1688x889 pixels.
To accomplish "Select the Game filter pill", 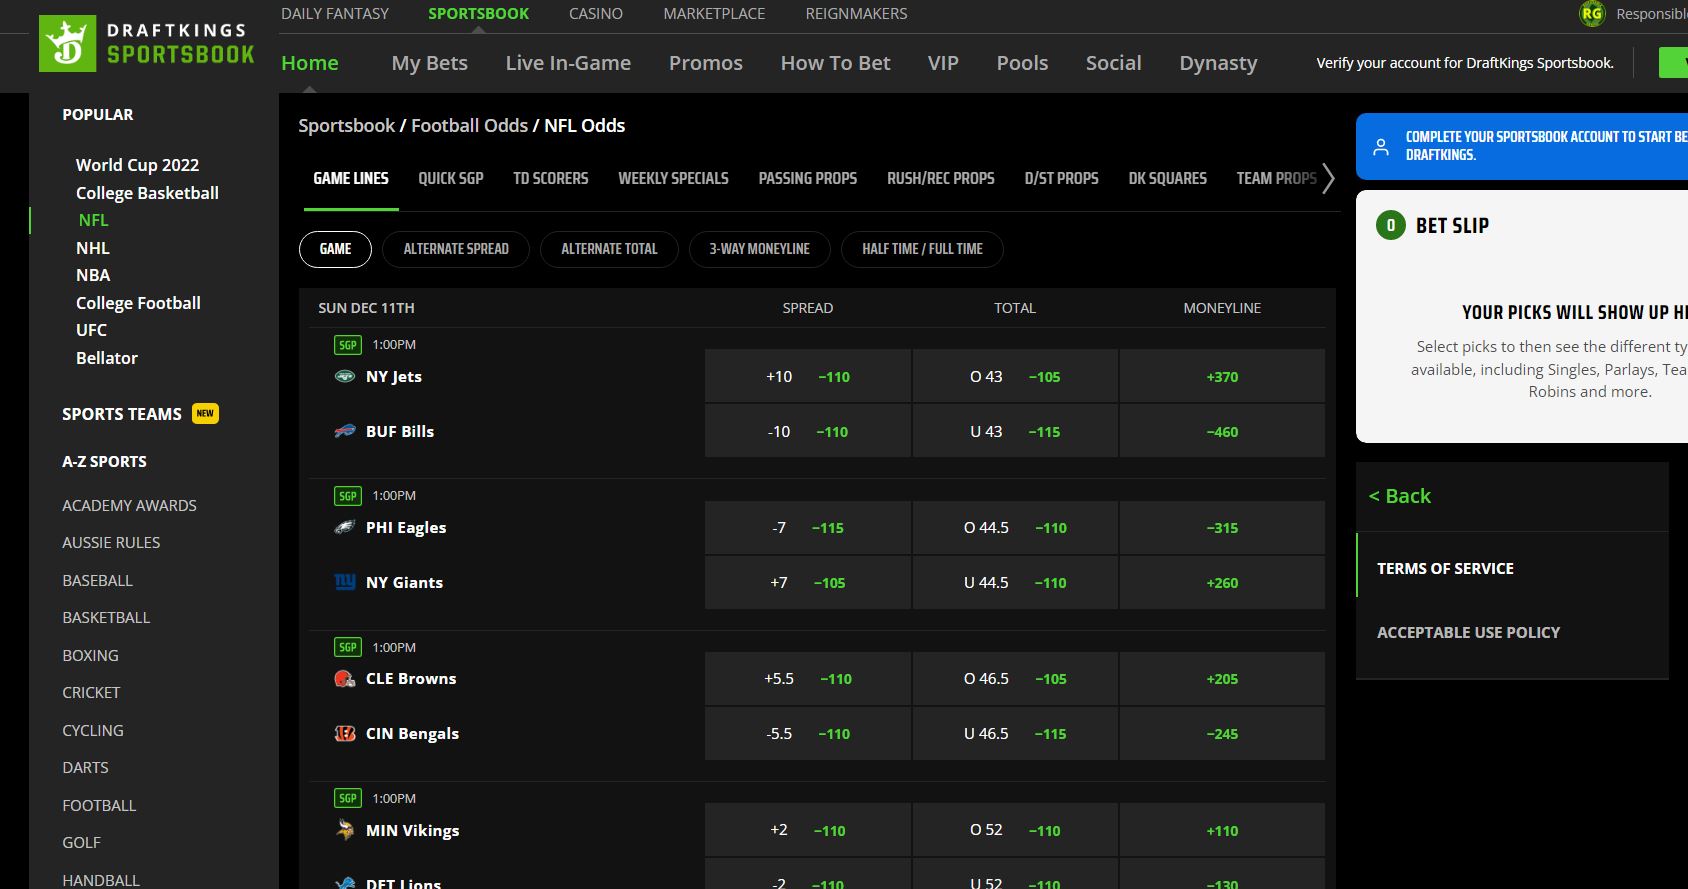I will (335, 249).
